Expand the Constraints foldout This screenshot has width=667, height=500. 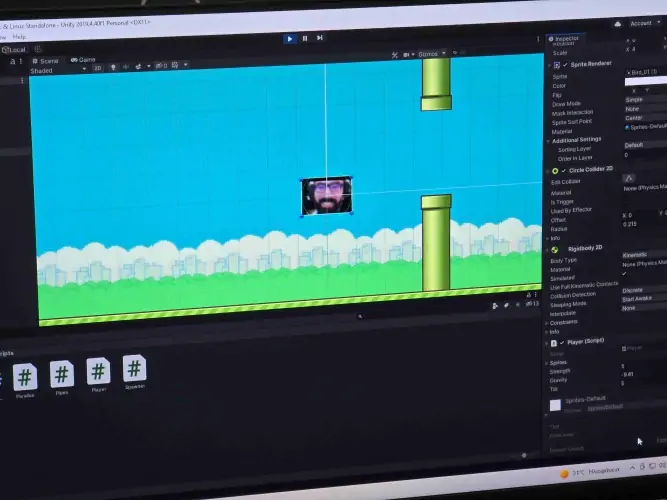coord(547,323)
